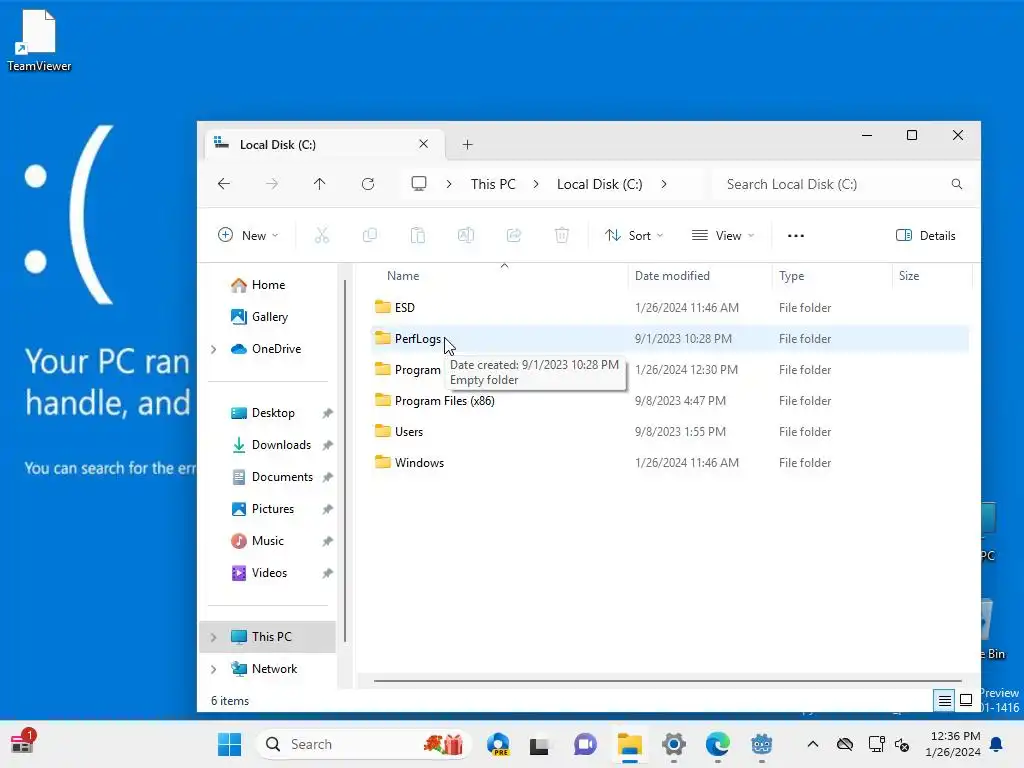Click the Share icon in toolbar
1024x768 pixels.
pyautogui.click(x=514, y=235)
